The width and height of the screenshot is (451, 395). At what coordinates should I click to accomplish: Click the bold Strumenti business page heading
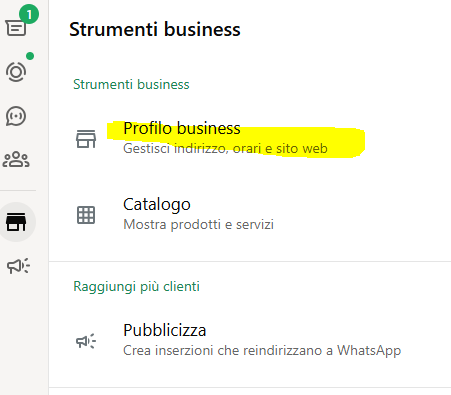click(x=155, y=29)
